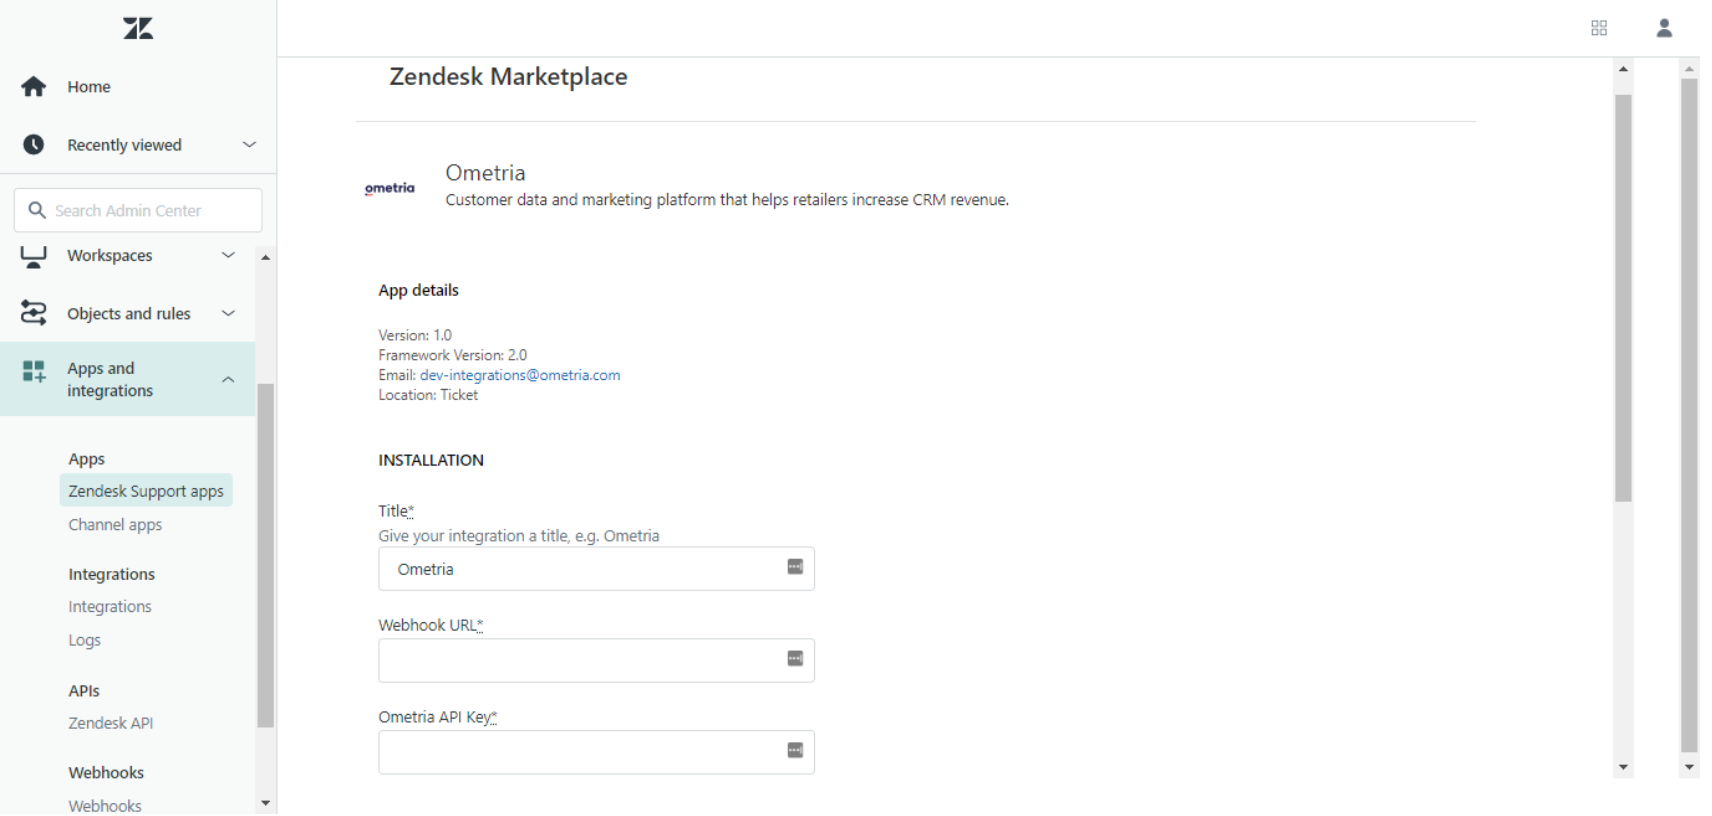Click into the Title input field
The image size is (1712, 816).
tap(596, 568)
